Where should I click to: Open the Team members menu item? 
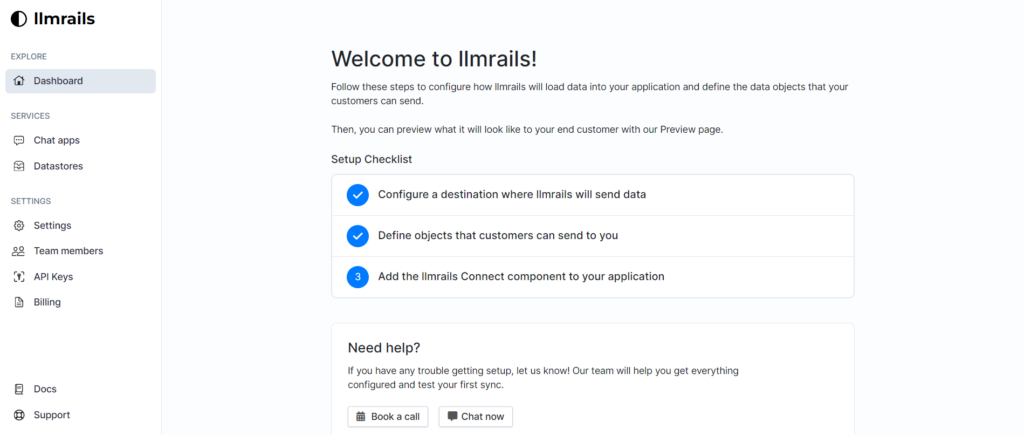(80, 251)
